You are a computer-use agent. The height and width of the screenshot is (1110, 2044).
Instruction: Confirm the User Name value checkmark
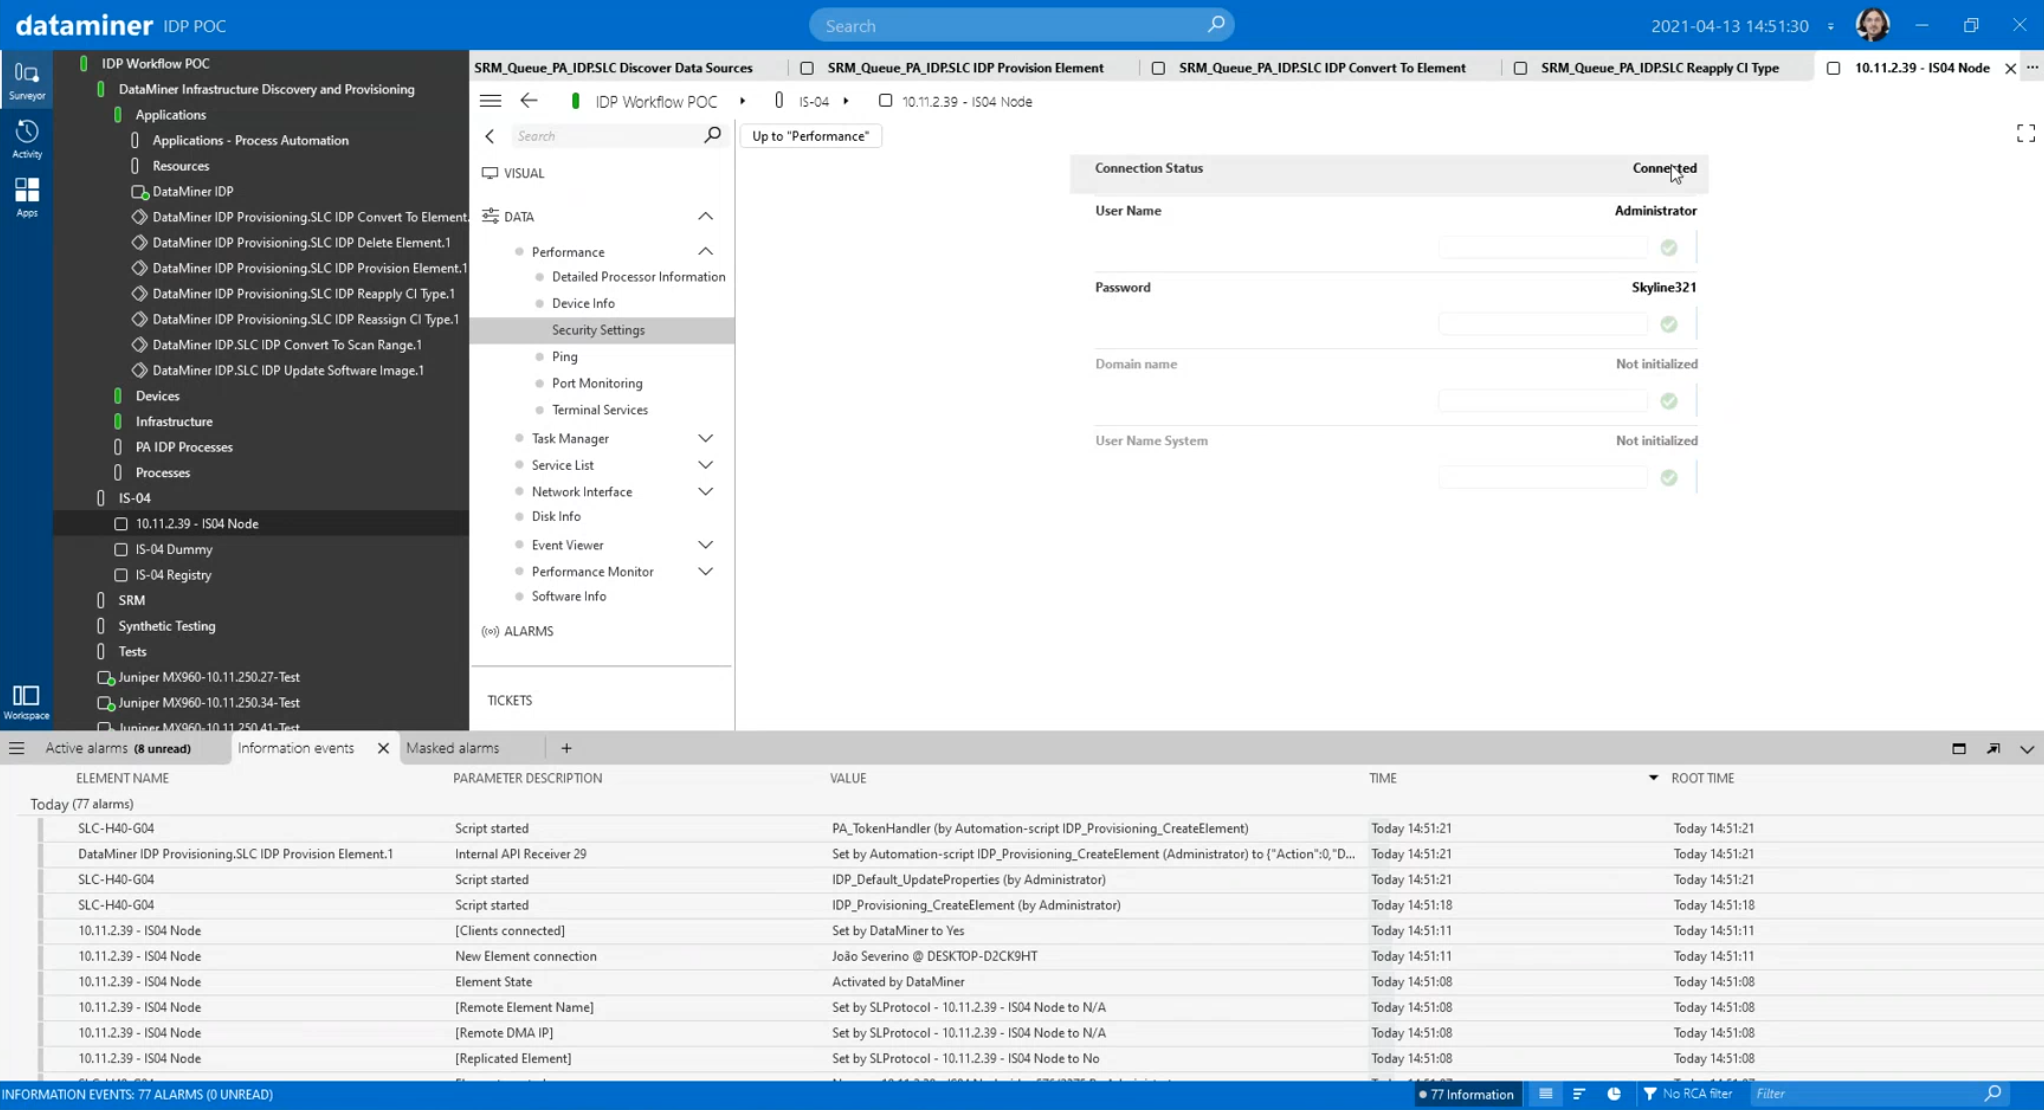click(x=1669, y=248)
